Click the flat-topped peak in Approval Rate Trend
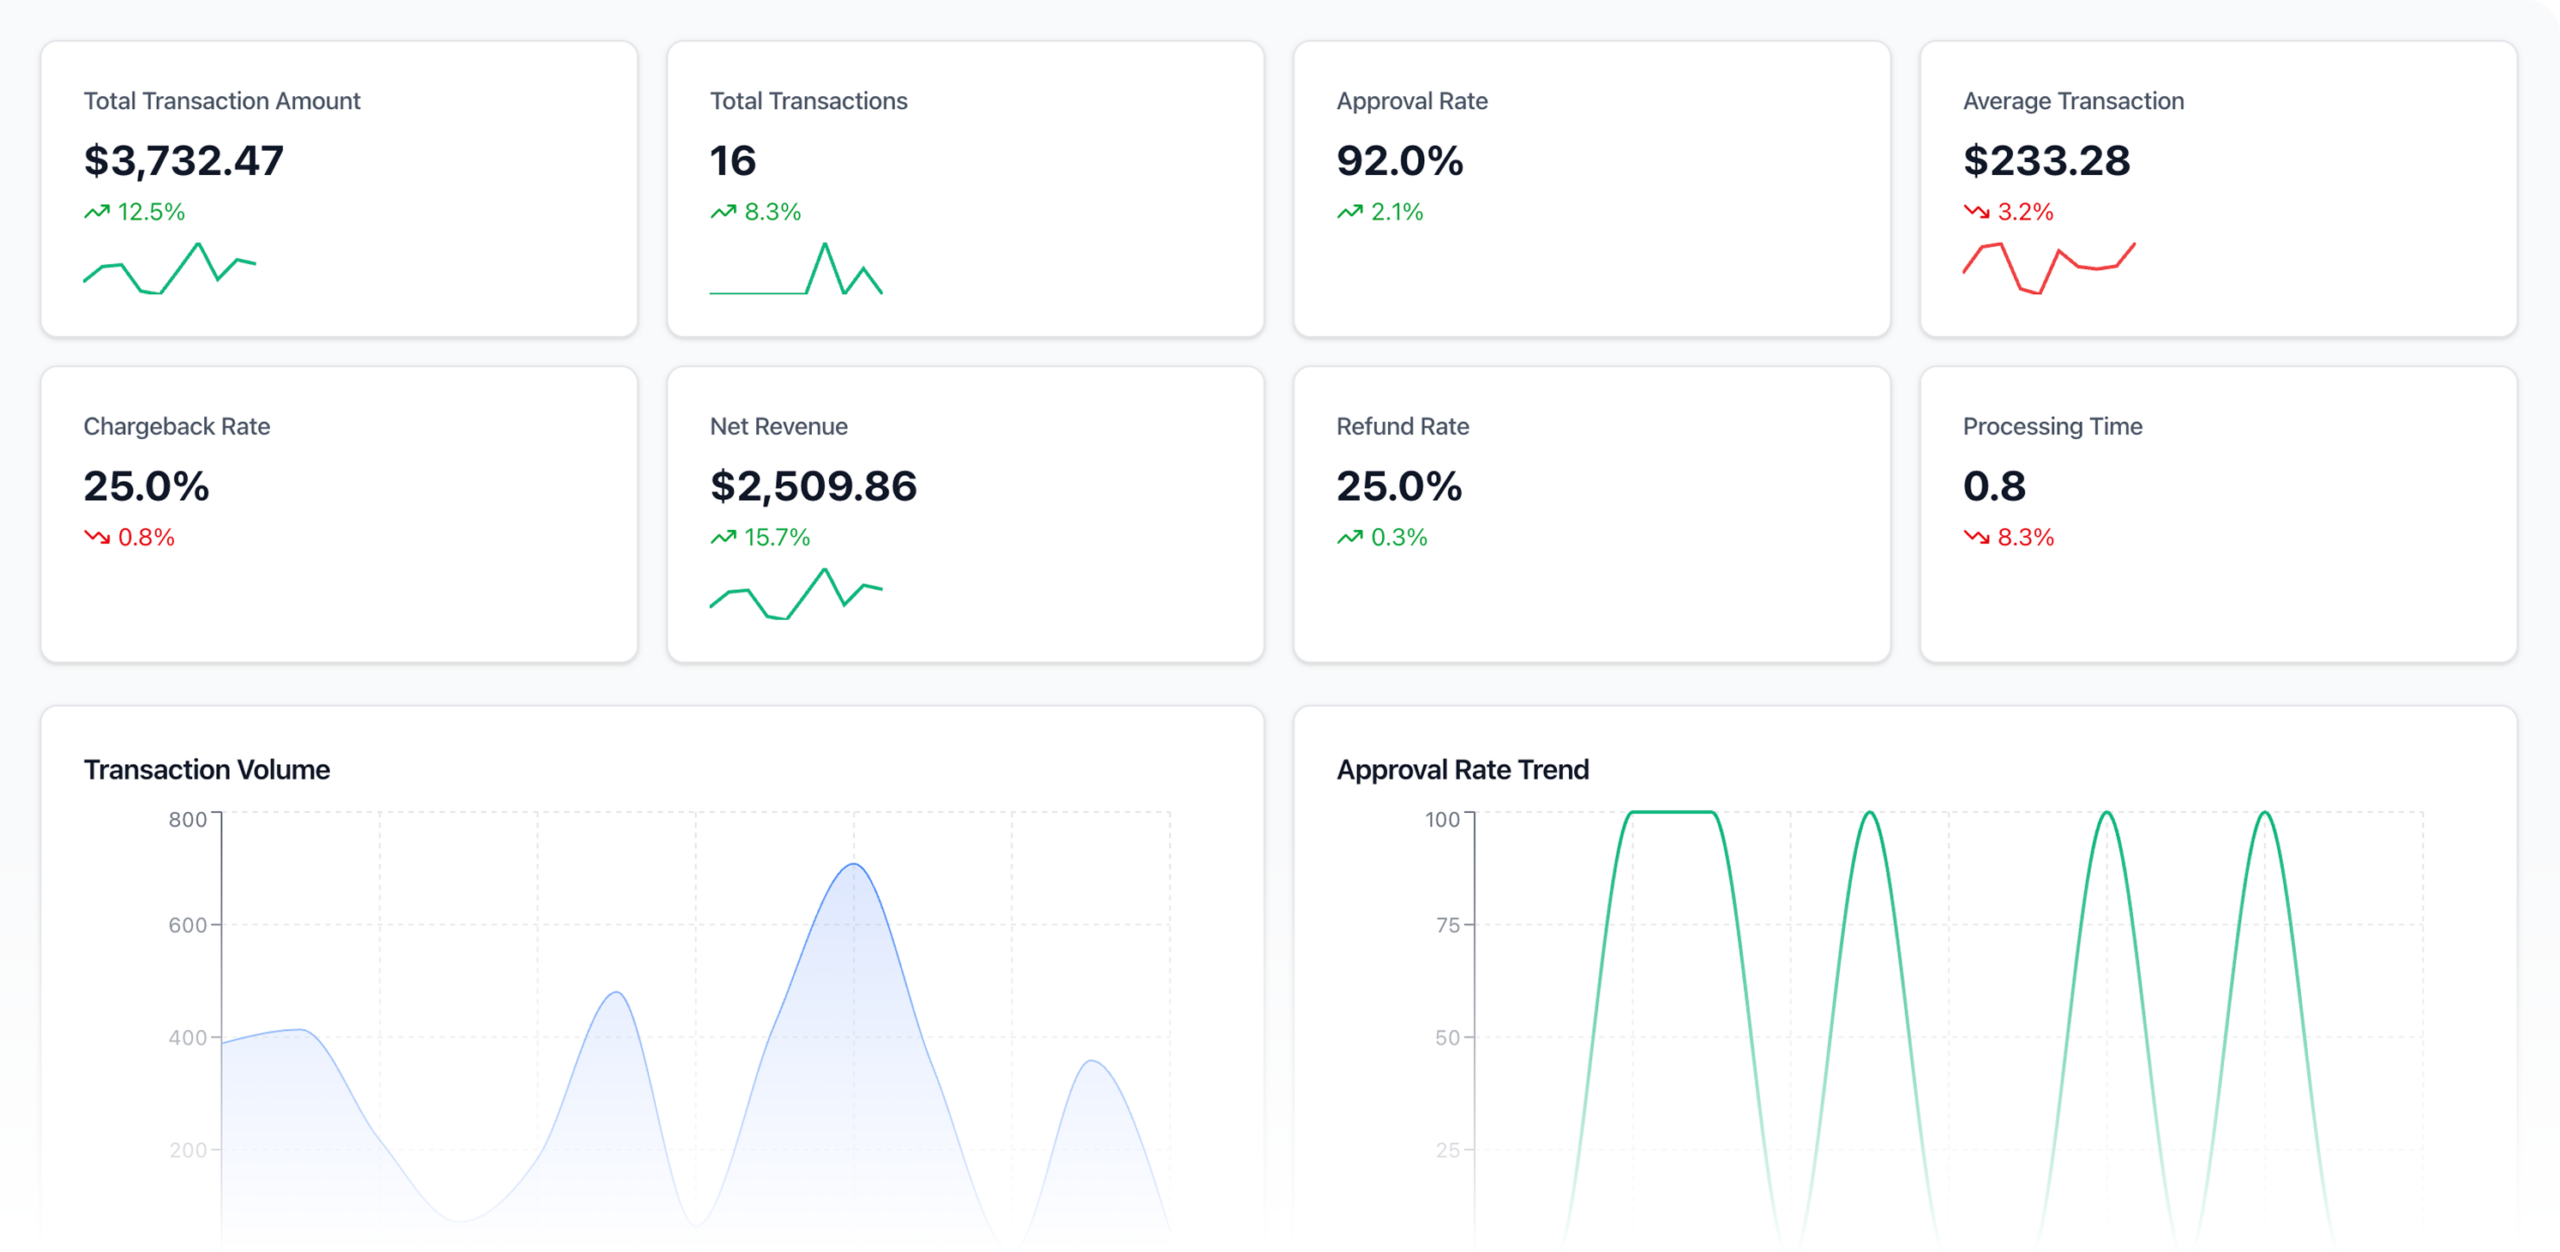 click(1673, 812)
